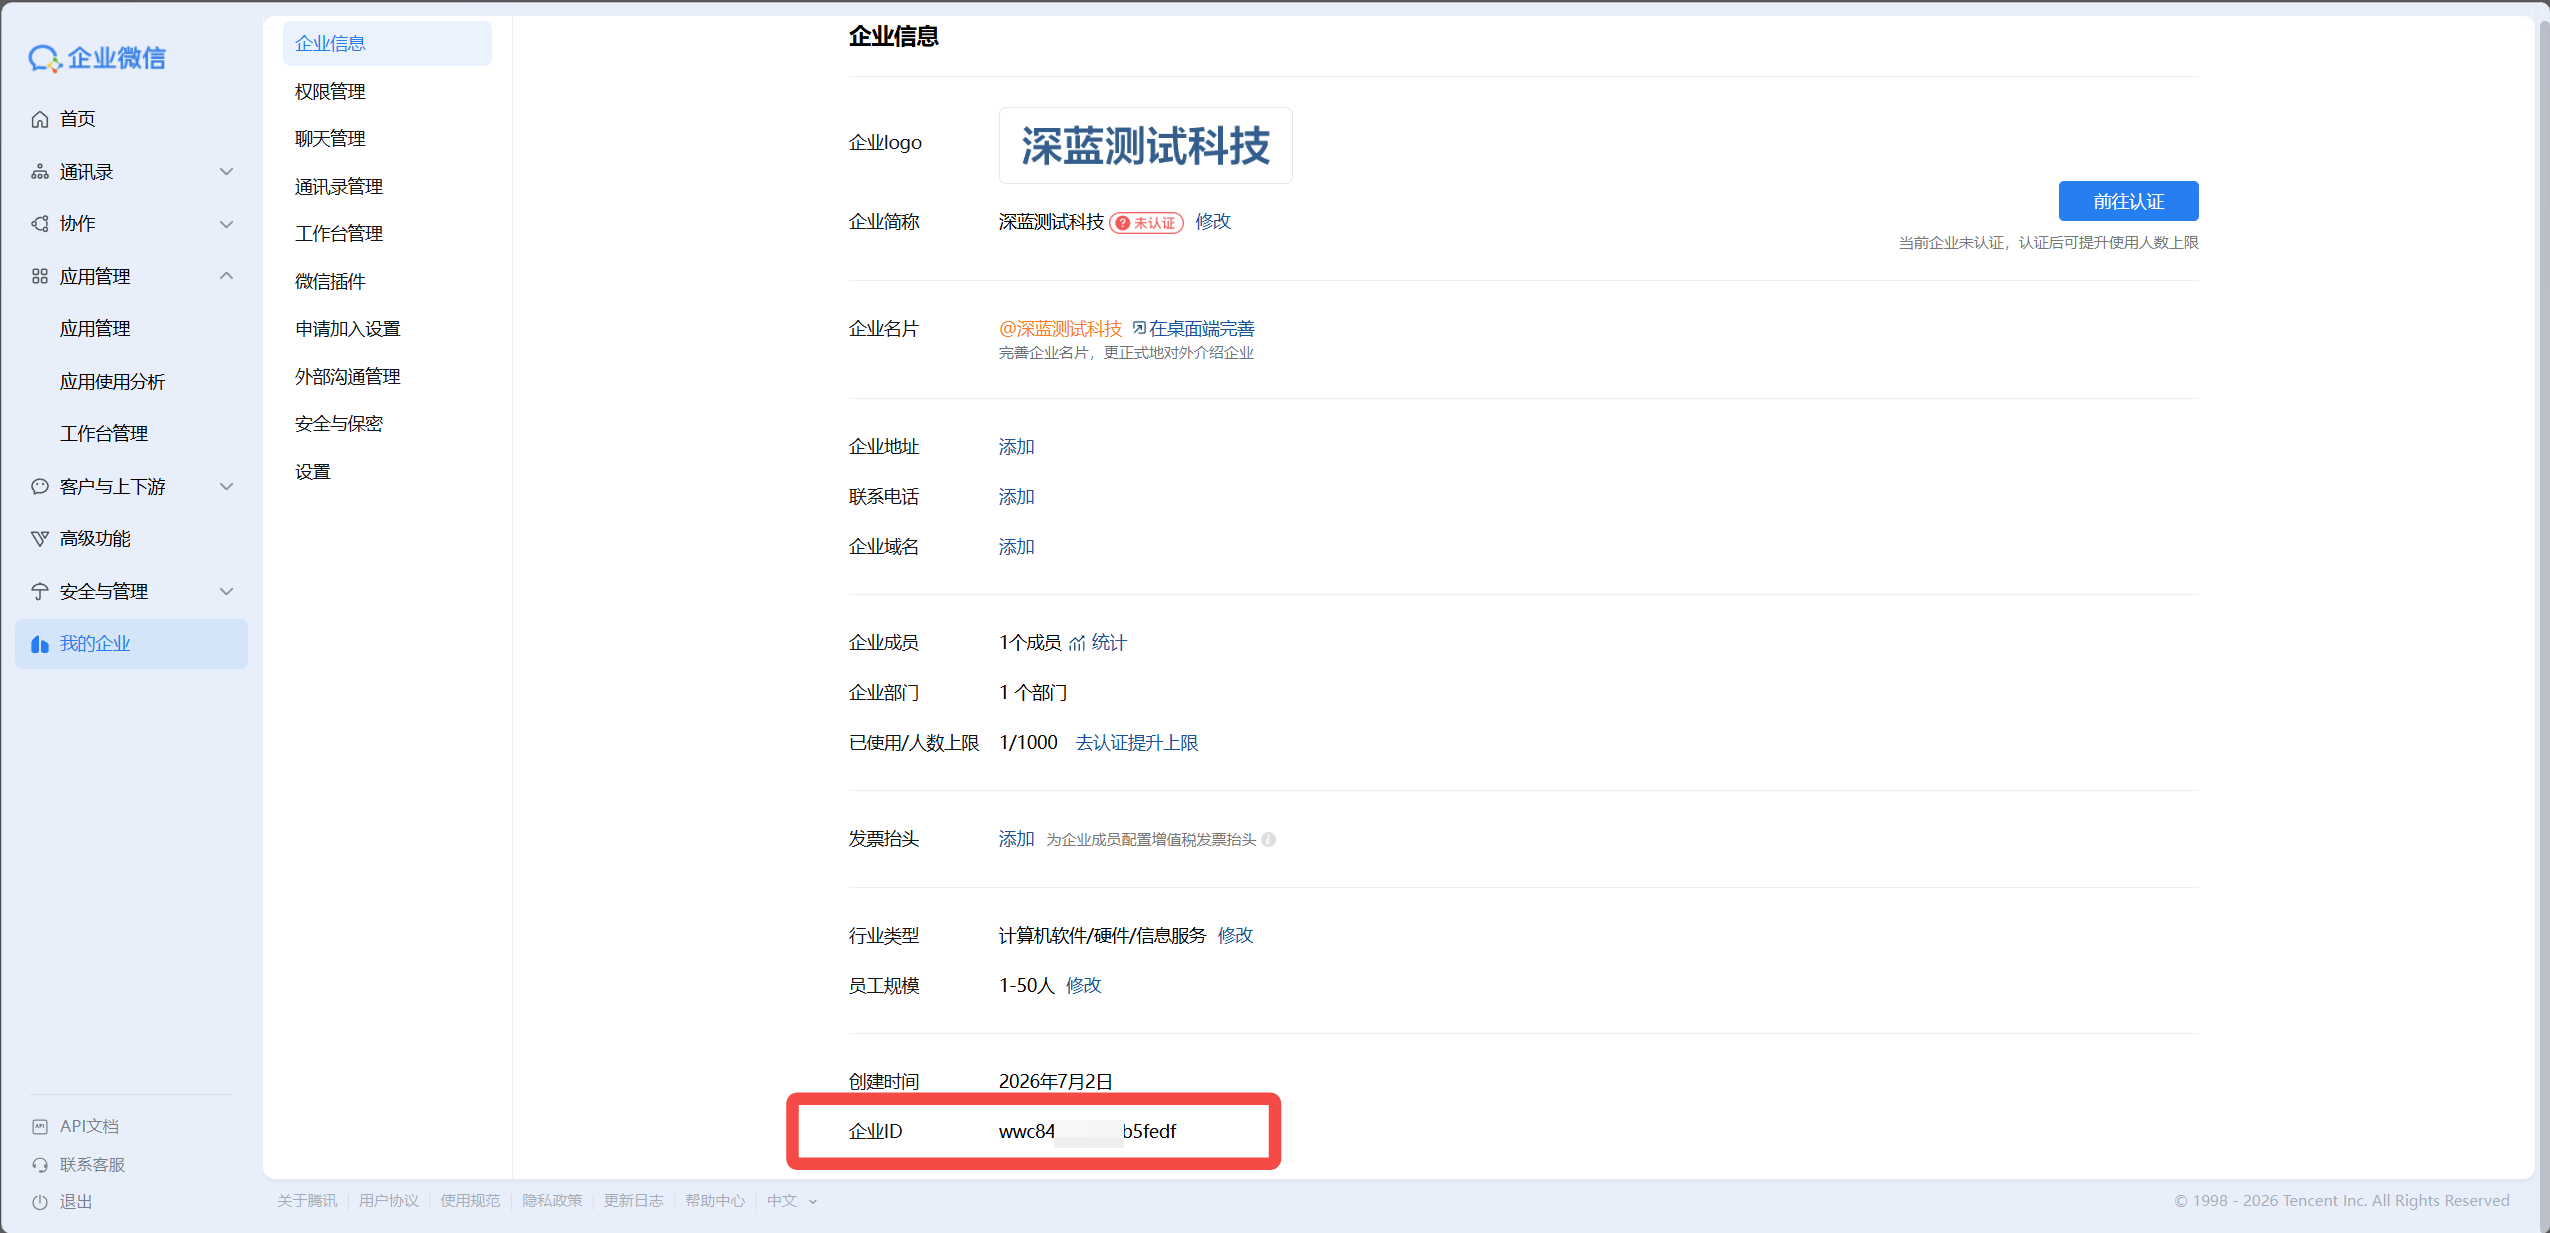Click 添加 for 企业域名
This screenshot has height=1233, width=2550.
(x=1016, y=547)
